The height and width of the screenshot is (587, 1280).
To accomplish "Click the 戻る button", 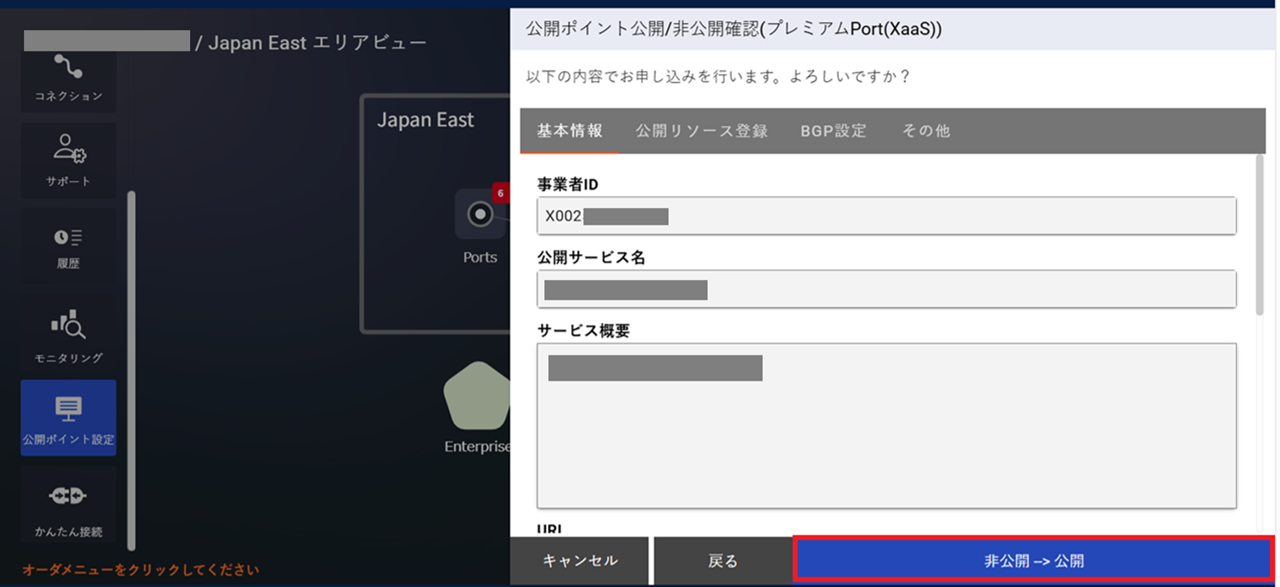I will (723, 560).
